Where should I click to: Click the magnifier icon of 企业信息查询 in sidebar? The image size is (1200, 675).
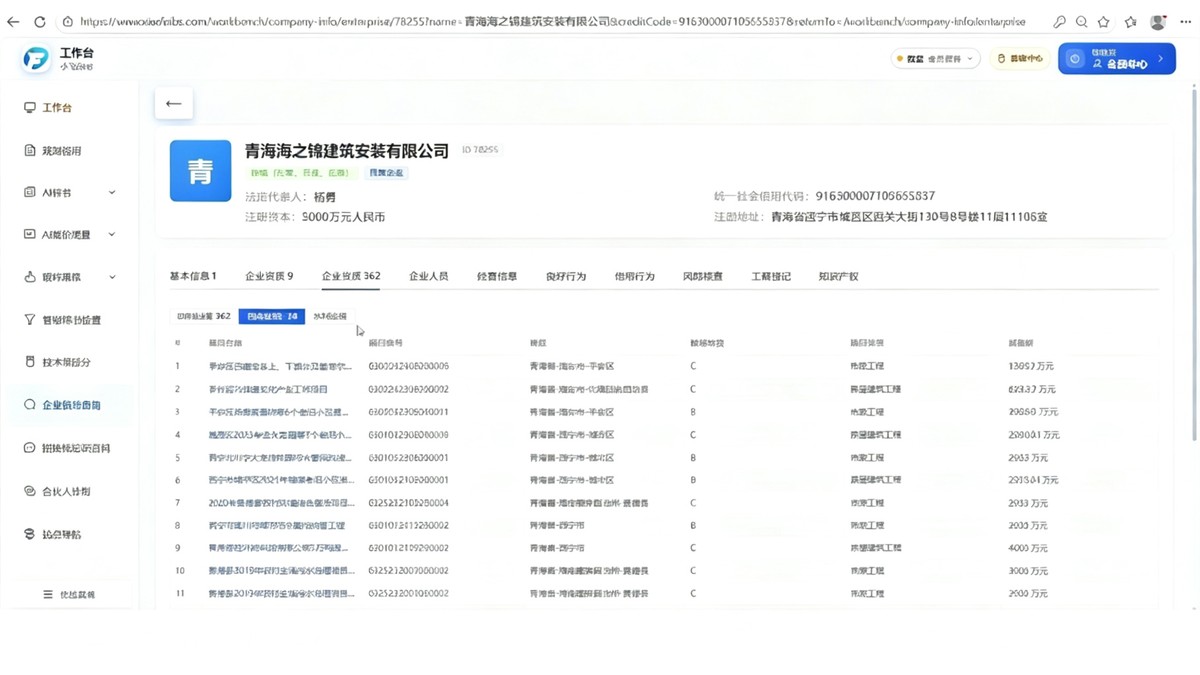(x=30, y=405)
